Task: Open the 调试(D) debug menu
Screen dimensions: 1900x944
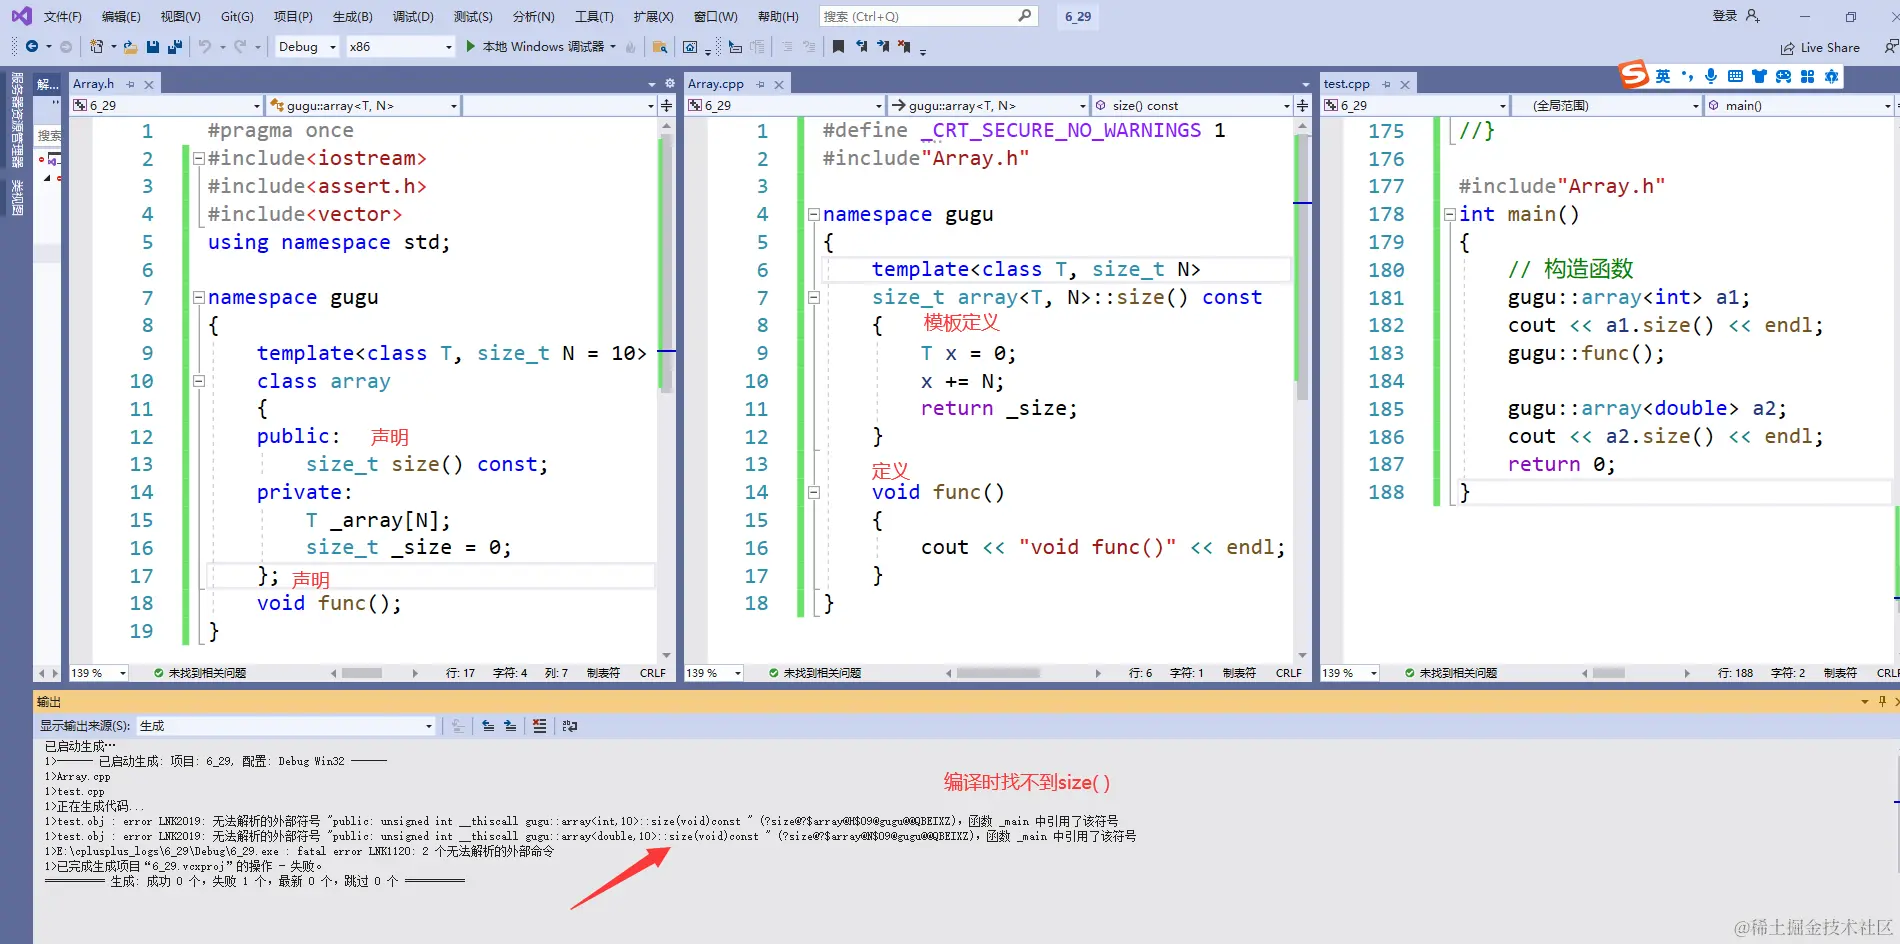Action: (413, 16)
